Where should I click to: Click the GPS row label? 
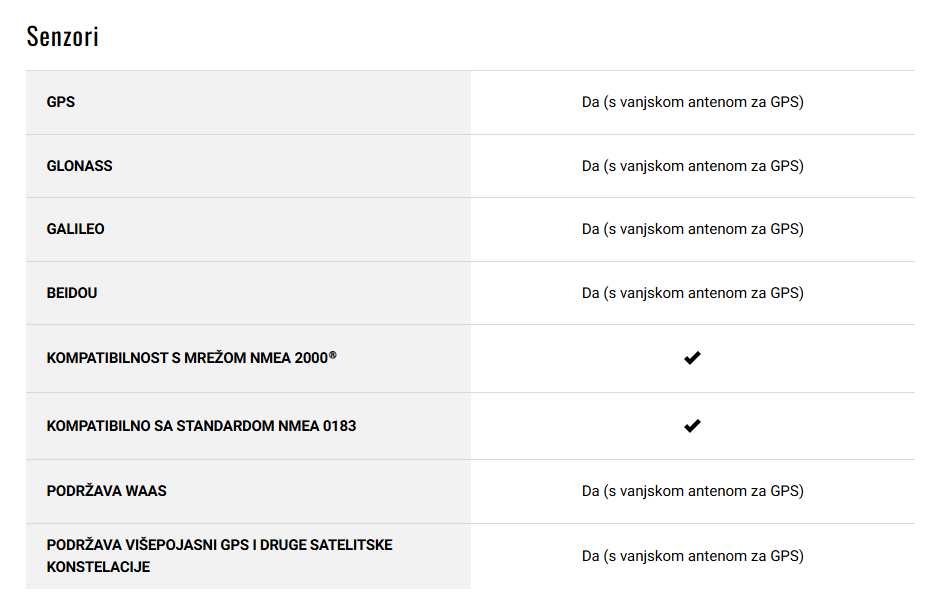point(61,102)
